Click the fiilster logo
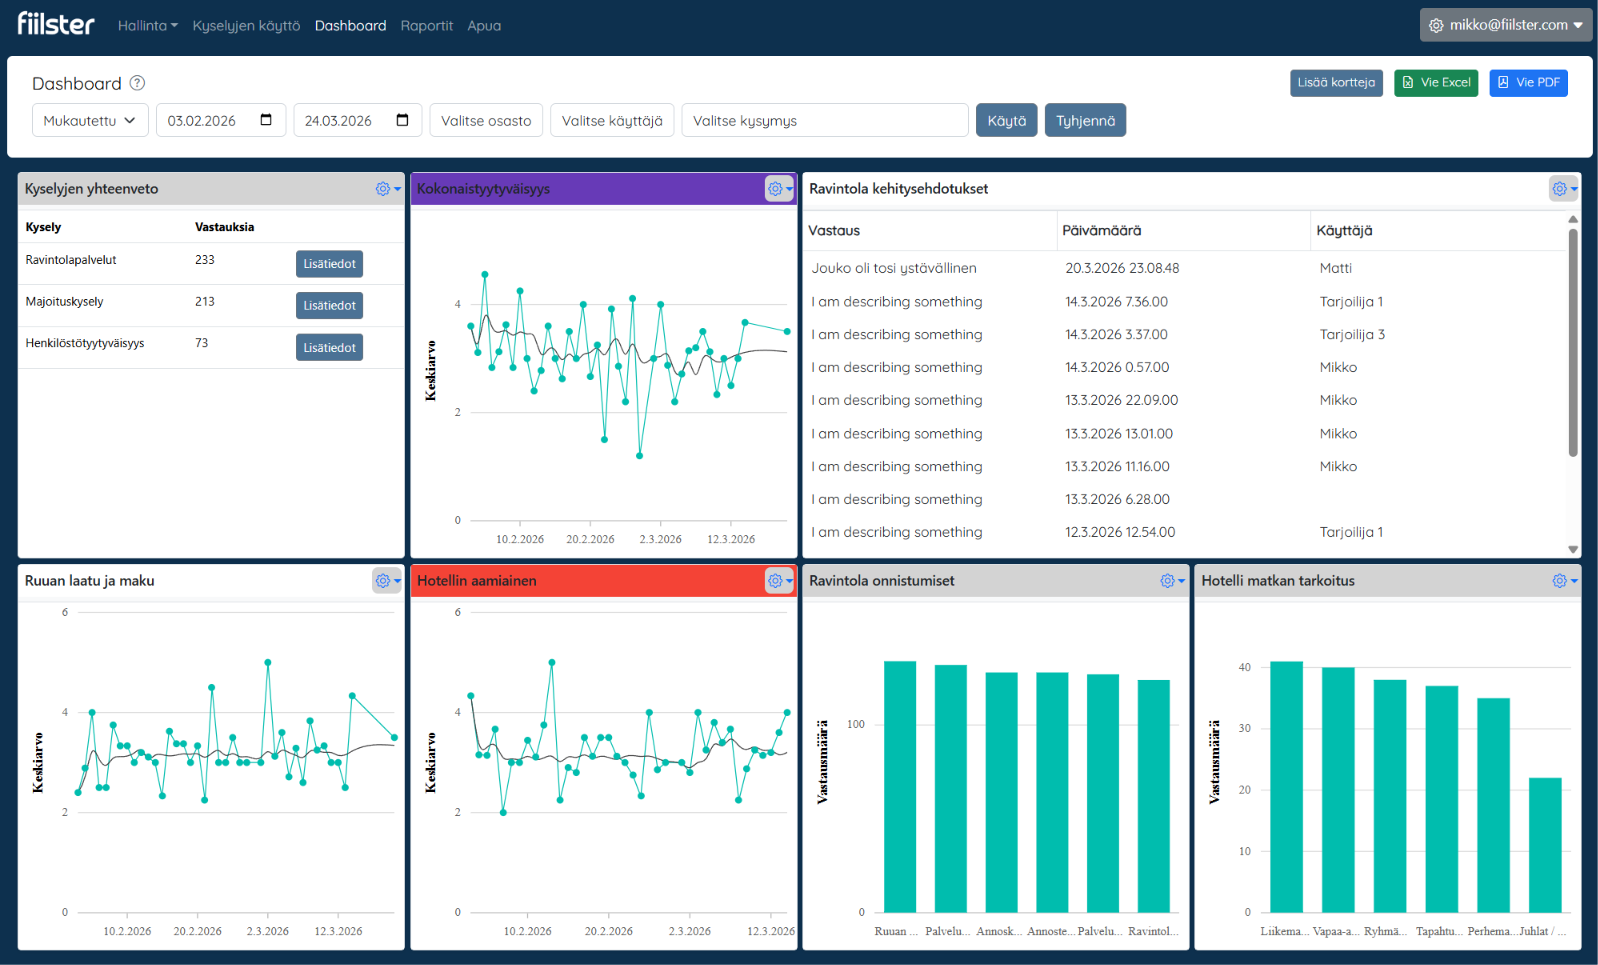The height and width of the screenshot is (965, 1598). point(56,24)
